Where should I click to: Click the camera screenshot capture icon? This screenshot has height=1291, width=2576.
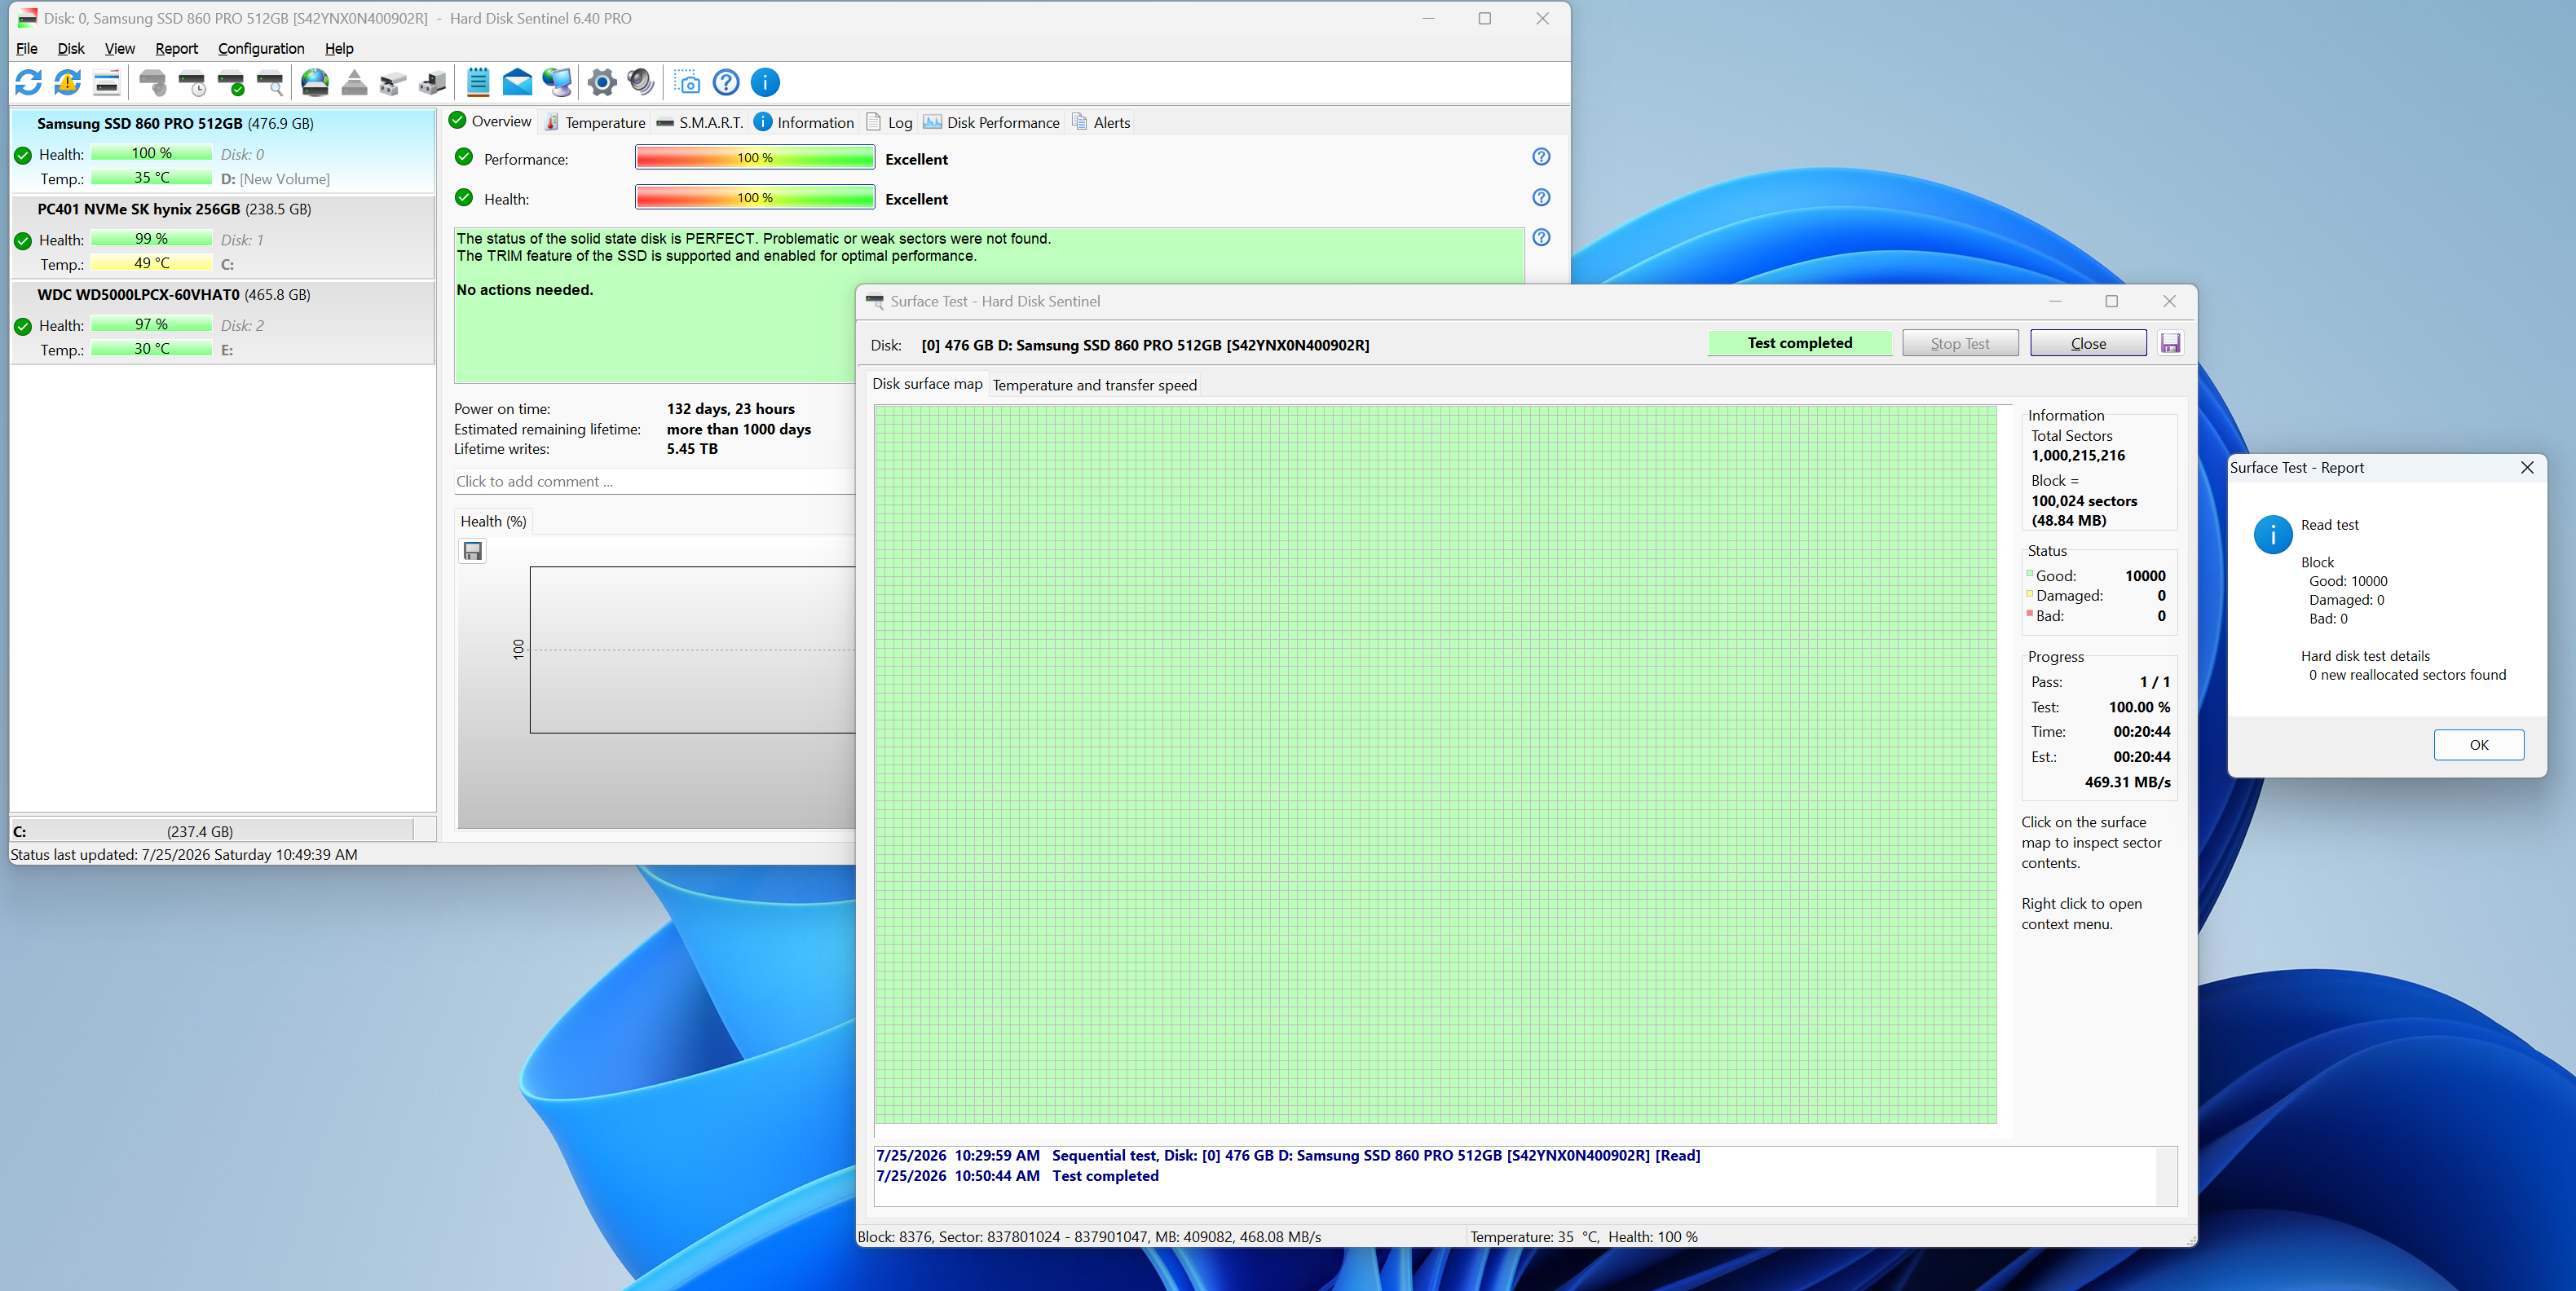(687, 82)
